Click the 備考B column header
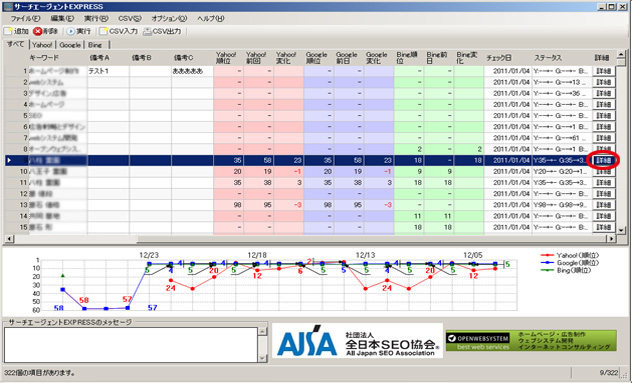632x383 pixels. click(150, 58)
